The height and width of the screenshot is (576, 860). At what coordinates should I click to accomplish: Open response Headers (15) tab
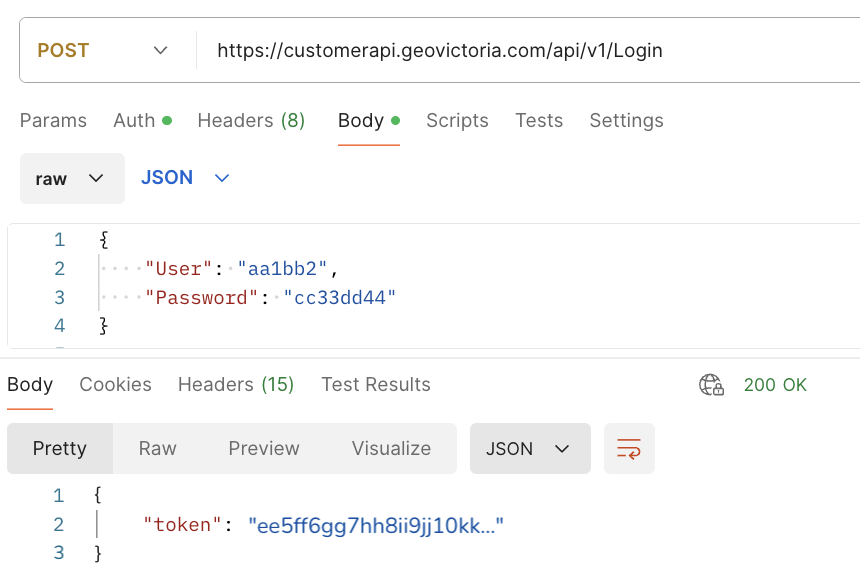236,385
